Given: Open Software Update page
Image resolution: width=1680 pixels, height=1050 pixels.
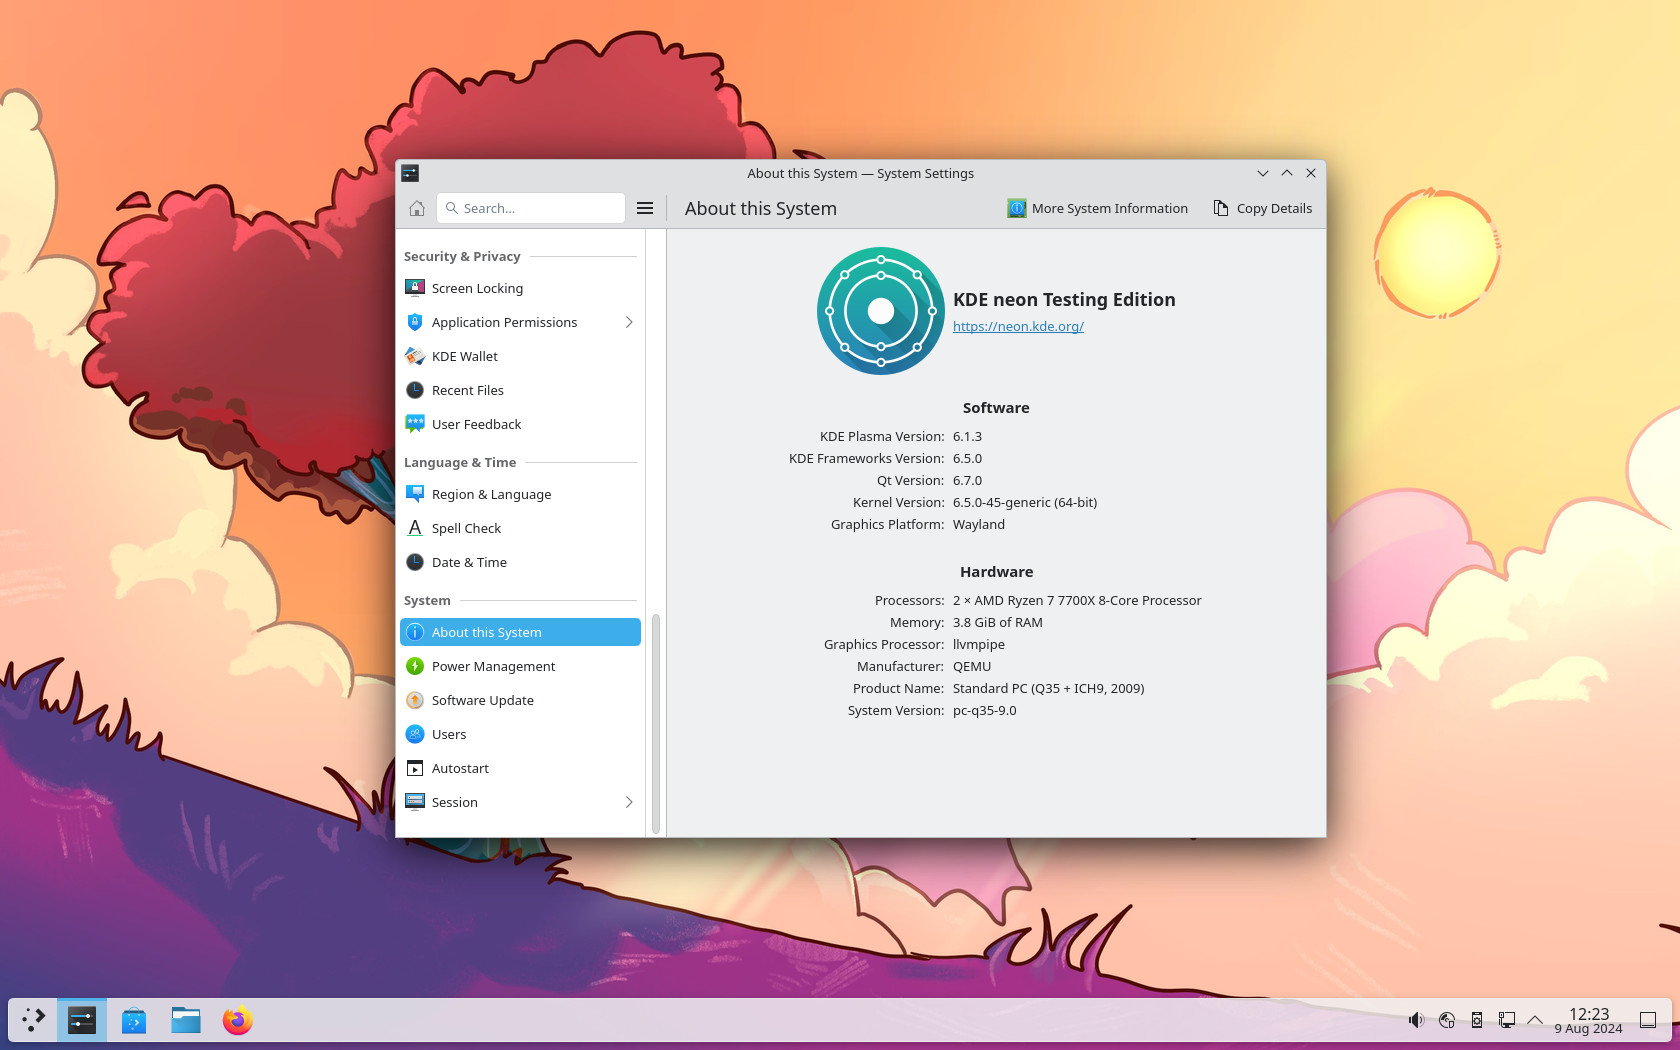Looking at the screenshot, I should (520, 700).
